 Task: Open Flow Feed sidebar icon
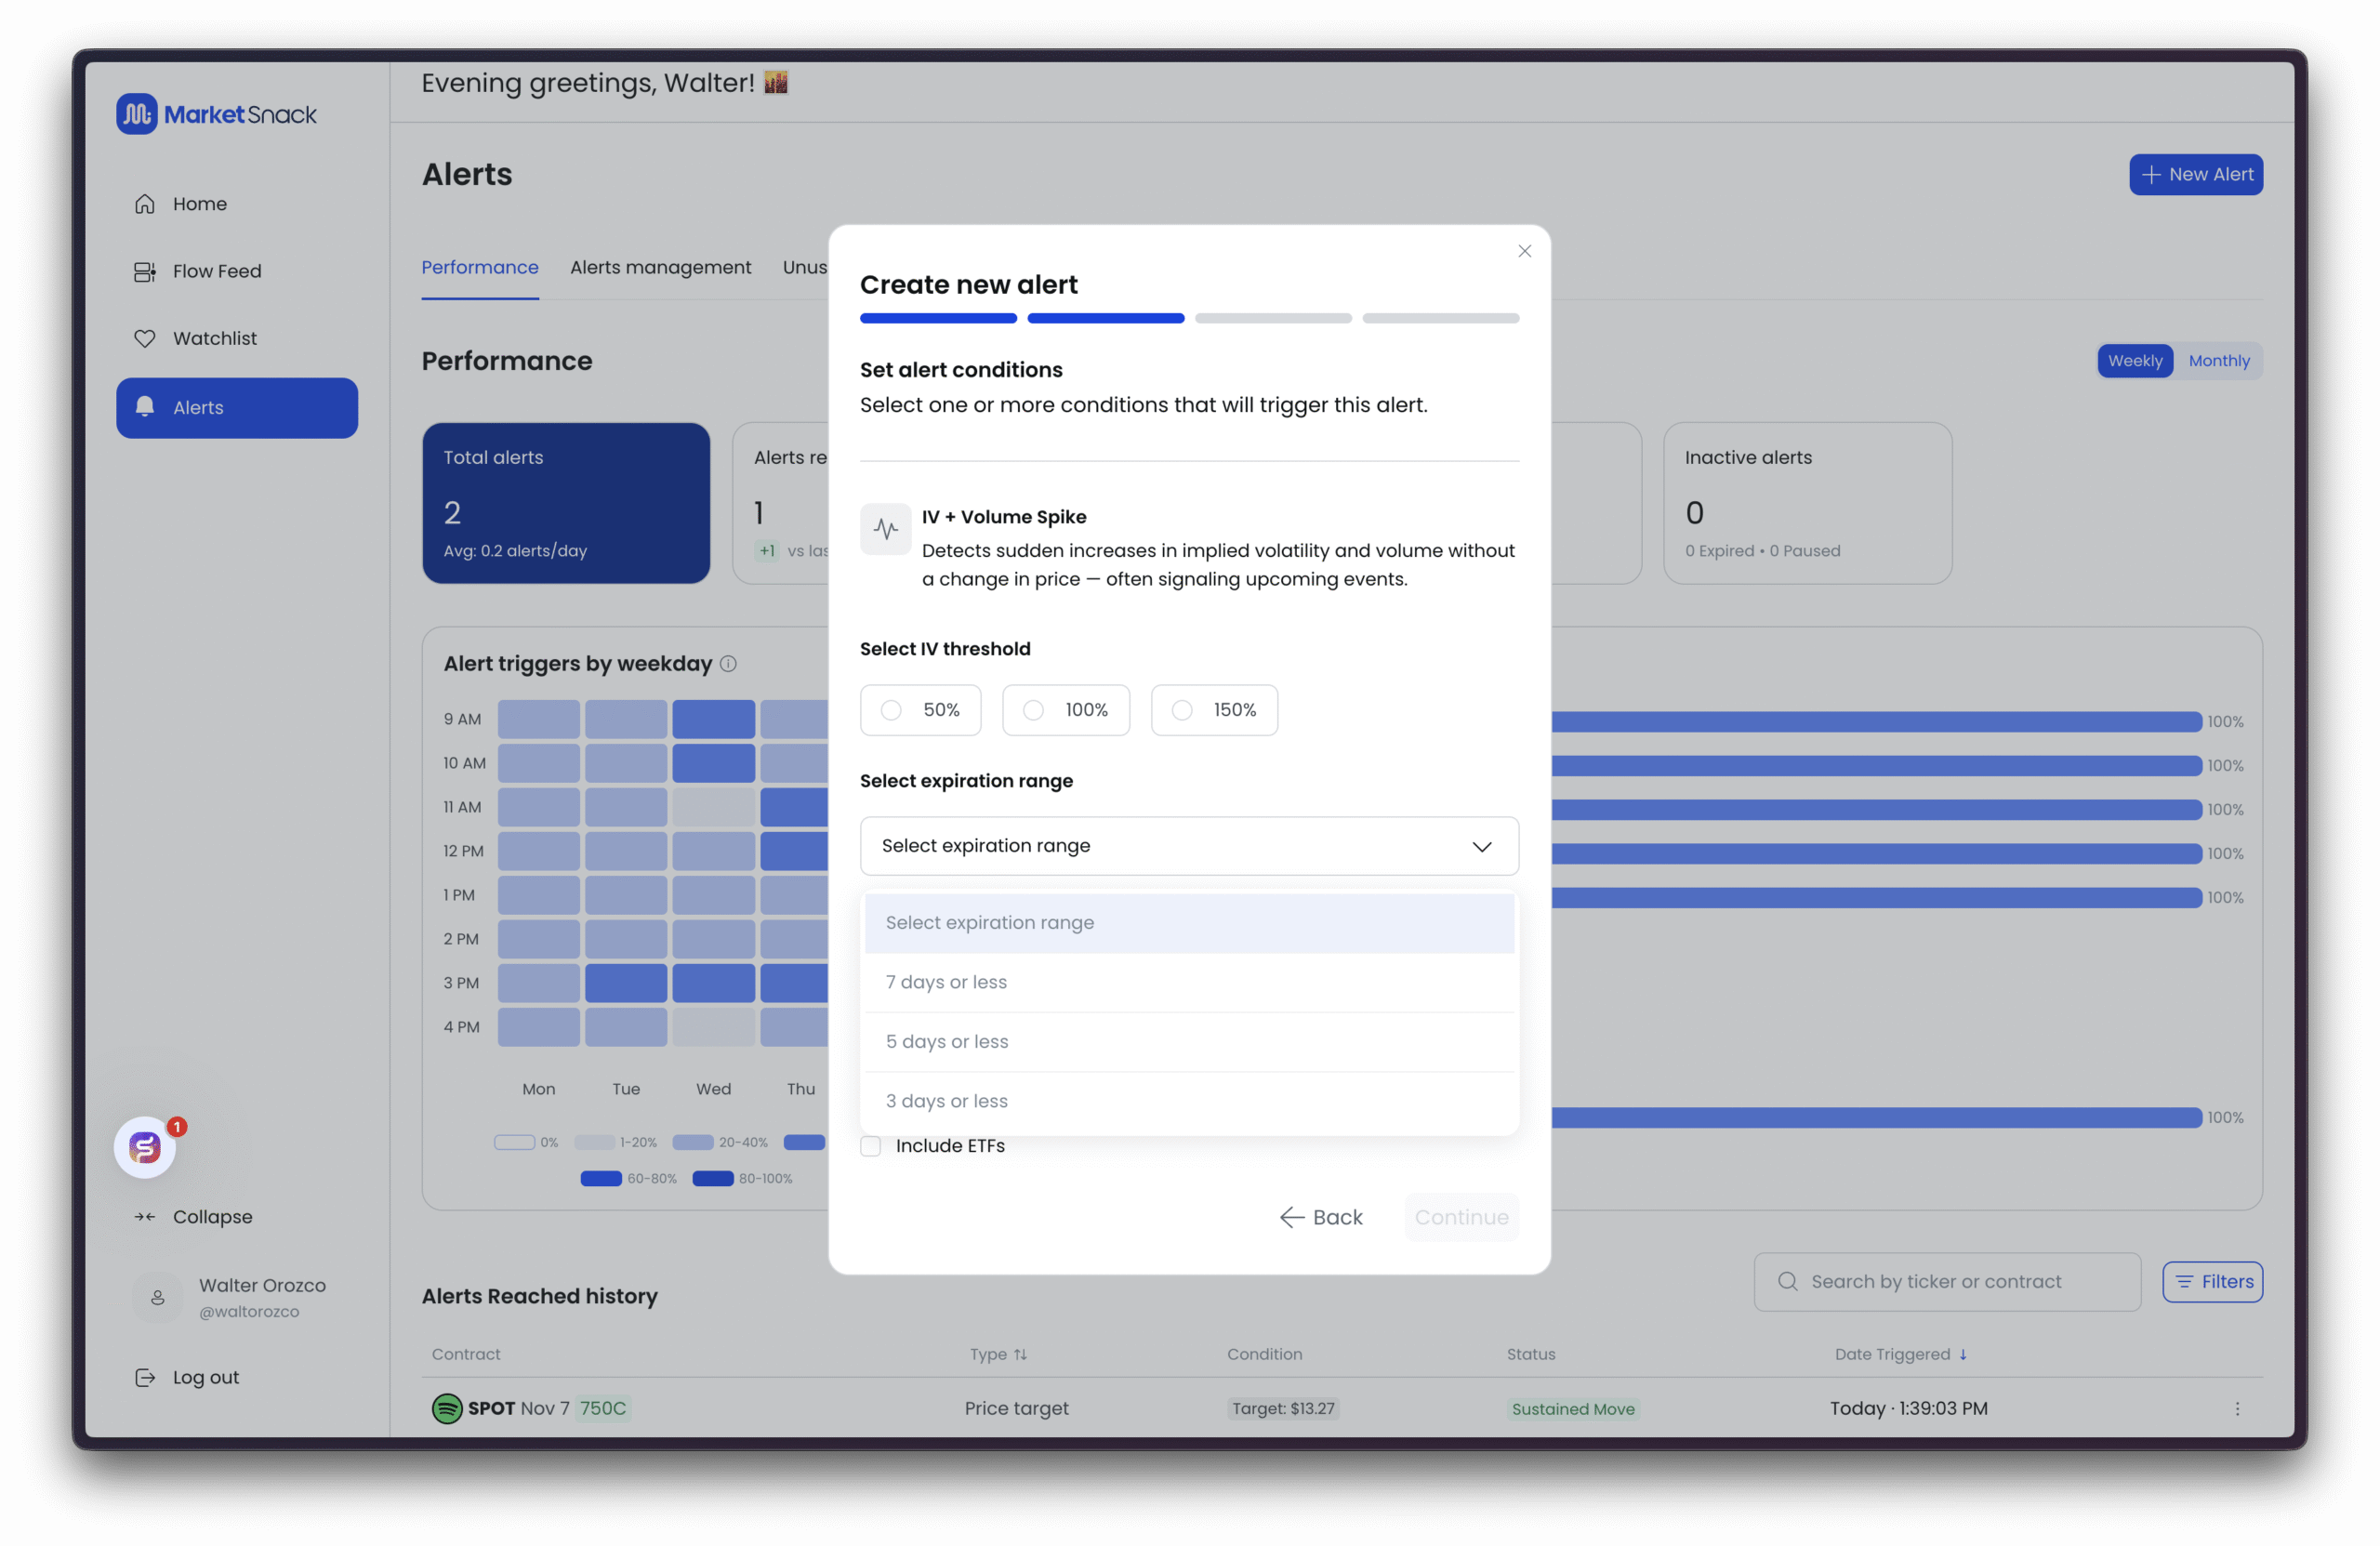click(x=145, y=272)
